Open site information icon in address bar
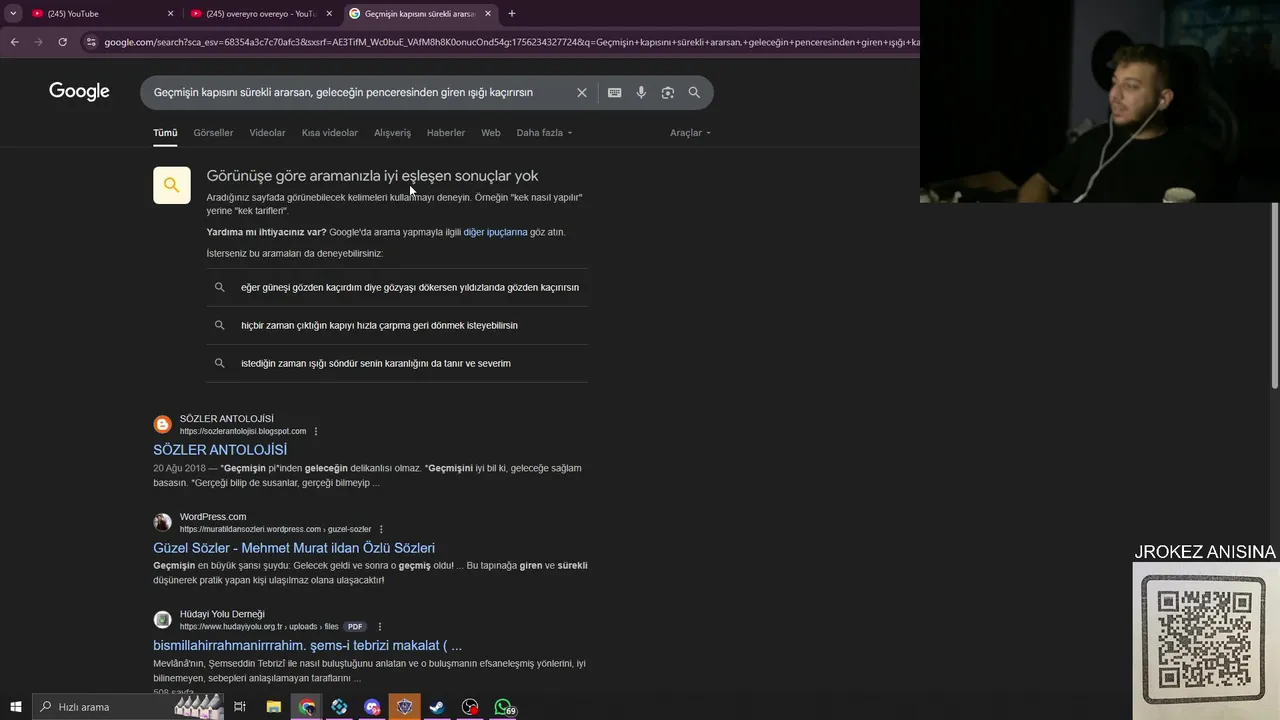The width and height of the screenshot is (1280, 720). click(91, 42)
